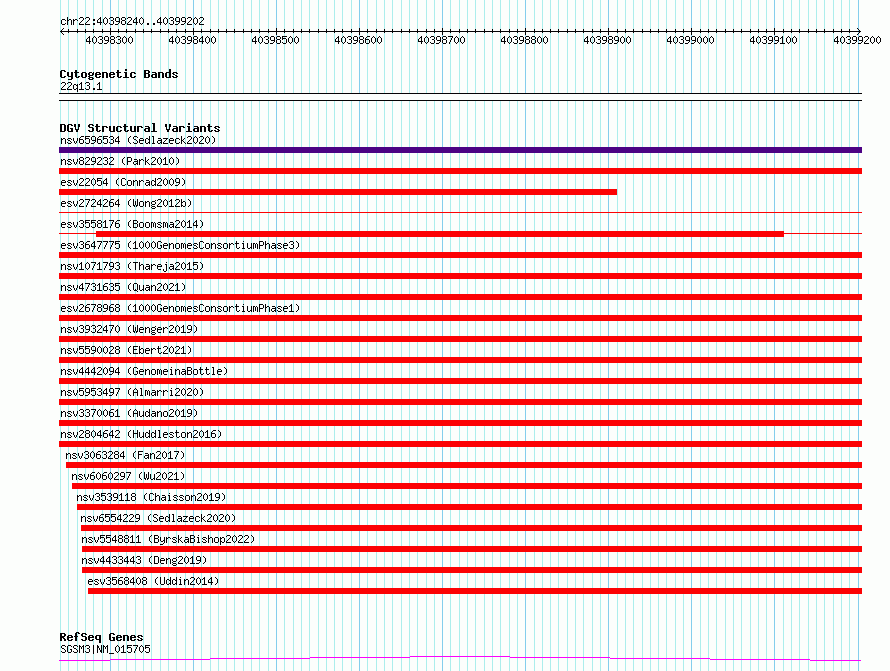Click ruler position 40398400
This screenshot has width=890, height=671.
[192, 40]
